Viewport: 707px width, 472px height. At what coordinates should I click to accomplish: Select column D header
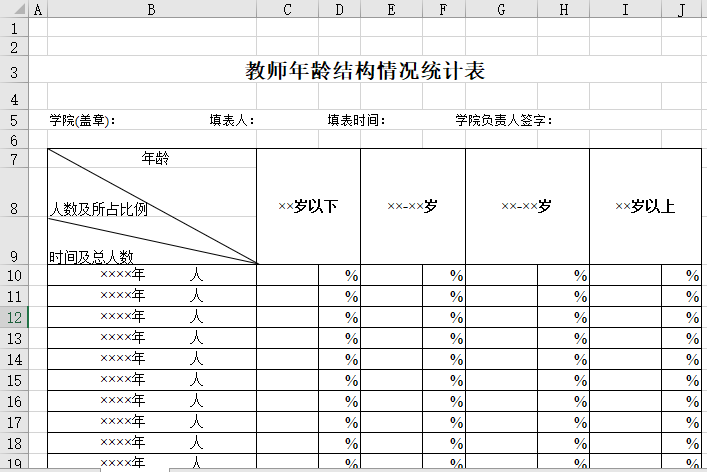(340, 9)
